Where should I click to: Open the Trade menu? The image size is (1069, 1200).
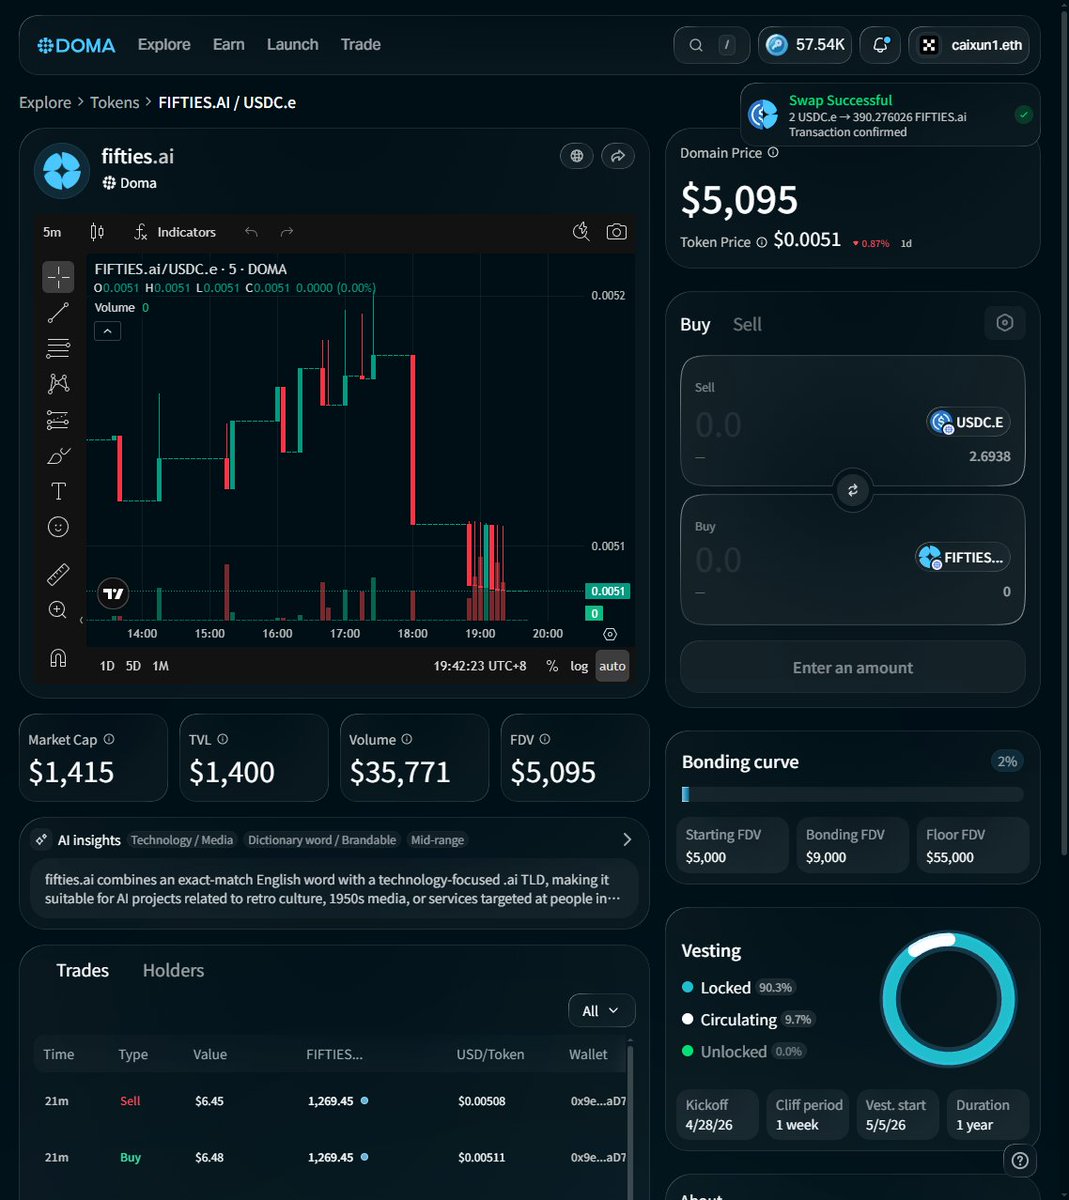361,45
